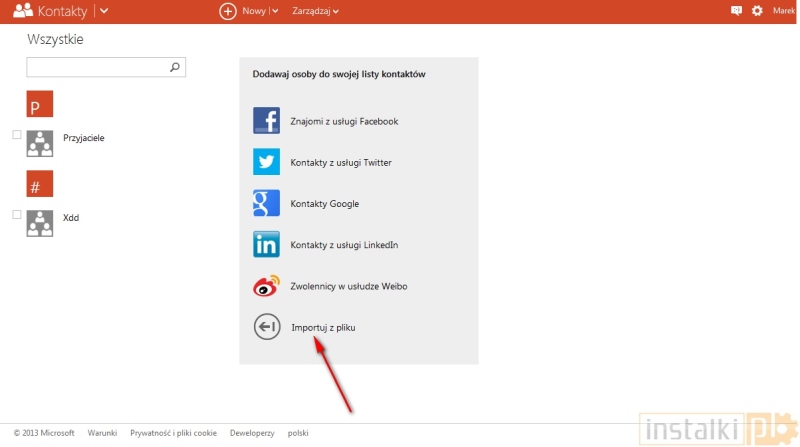Viewport: 800px width, 447px height.
Task: Click the Twitter bird icon
Action: tap(266, 162)
